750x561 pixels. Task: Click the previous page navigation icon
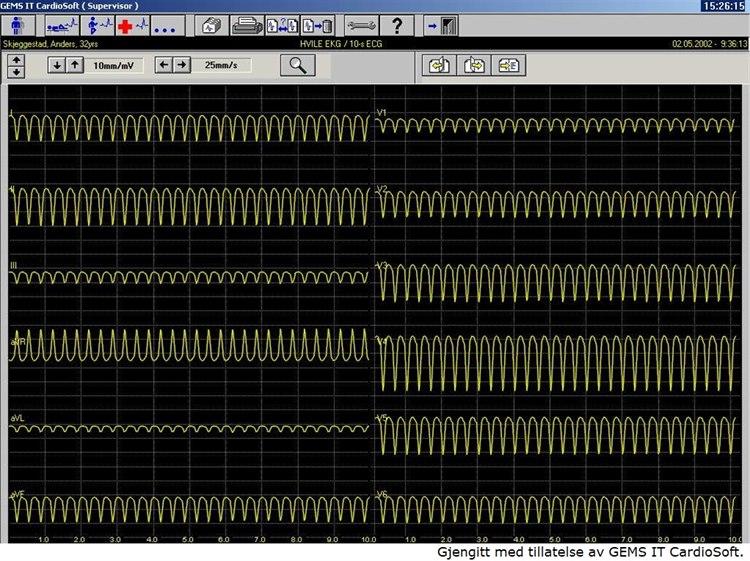pos(437,66)
